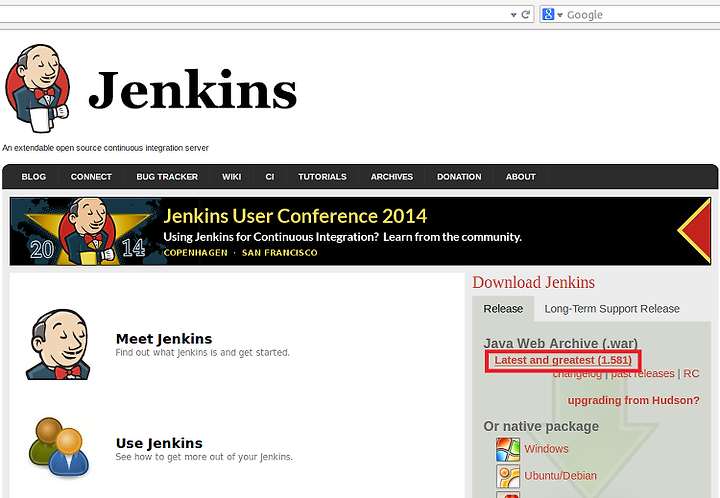Open the WIKI navigation link

[231, 177]
